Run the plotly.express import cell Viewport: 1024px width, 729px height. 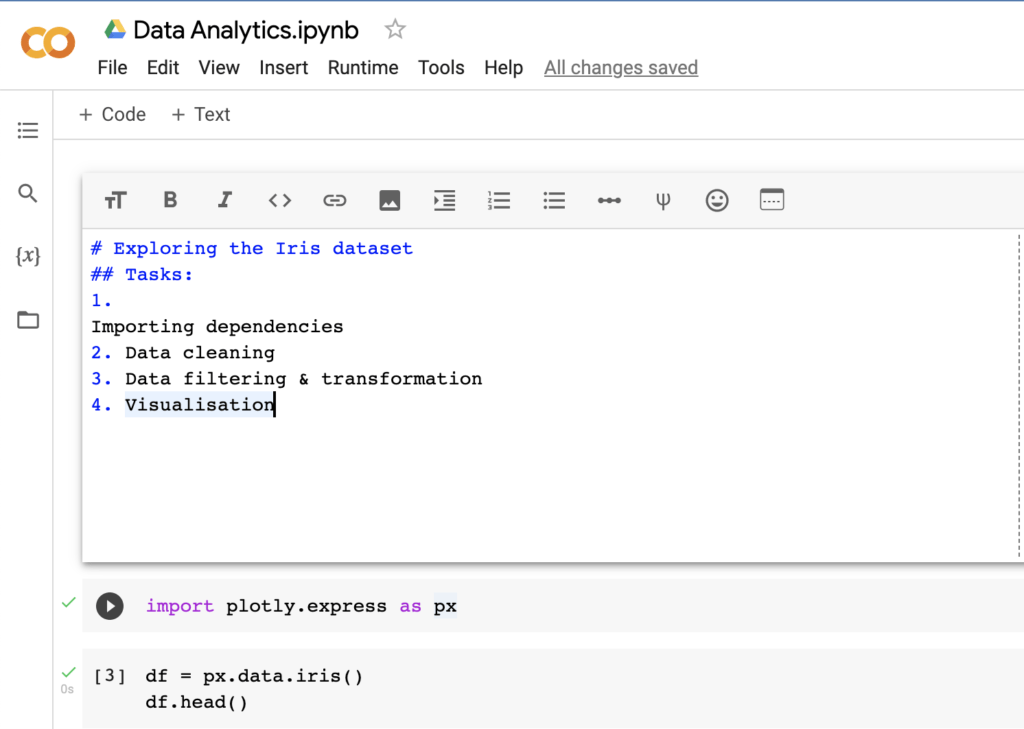[109, 606]
